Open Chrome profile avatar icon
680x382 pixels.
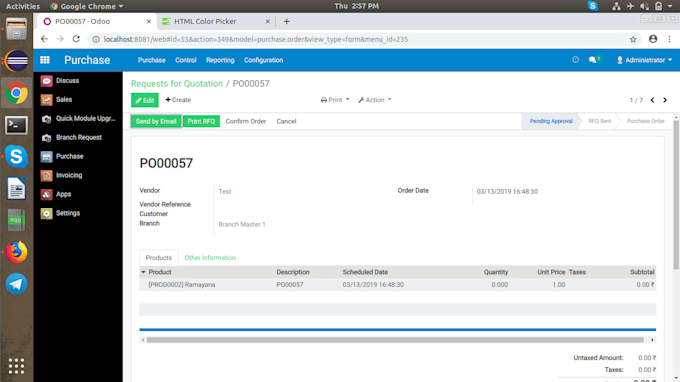pyautogui.click(x=653, y=39)
